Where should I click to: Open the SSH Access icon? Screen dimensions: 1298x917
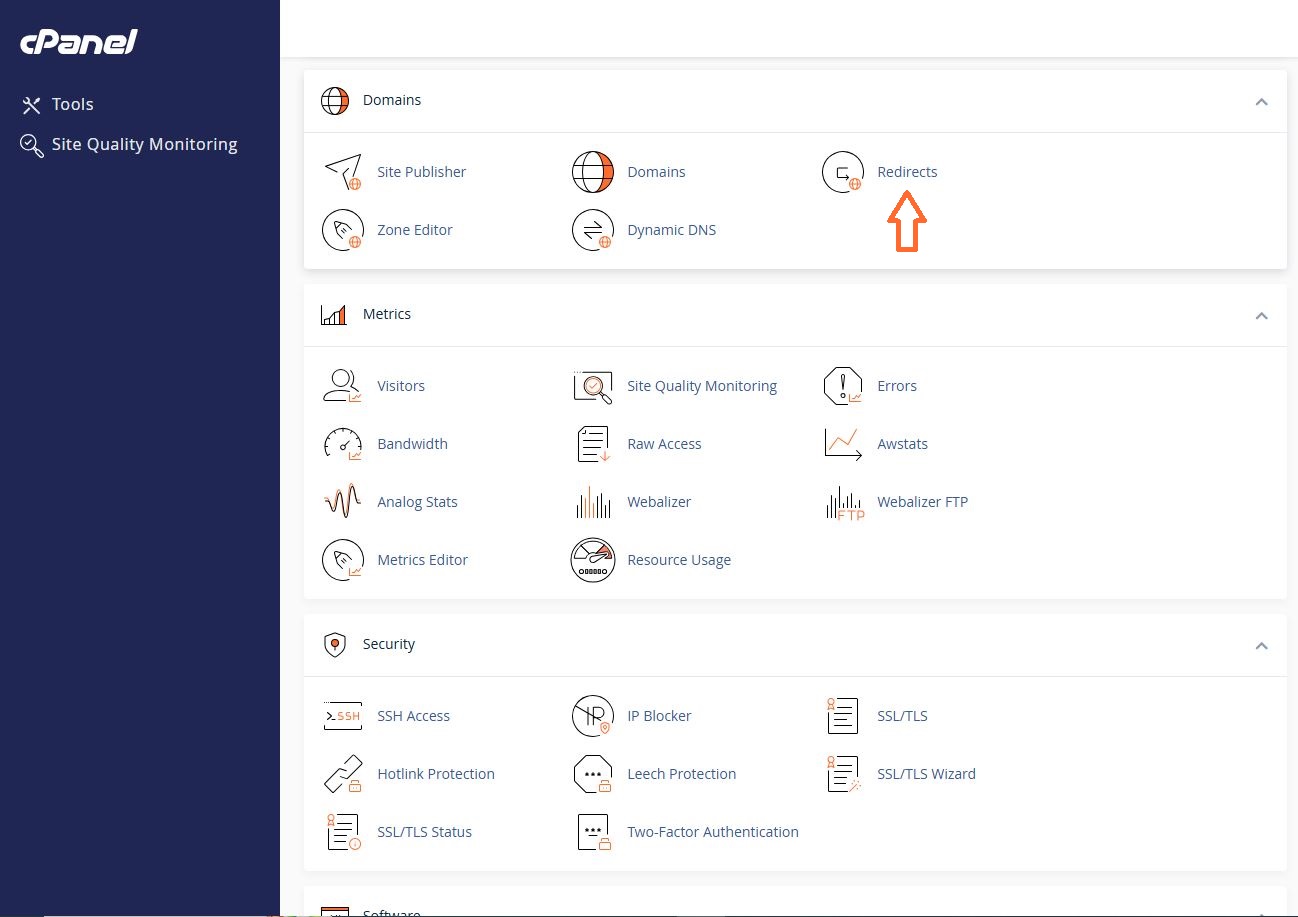[342, 716]
